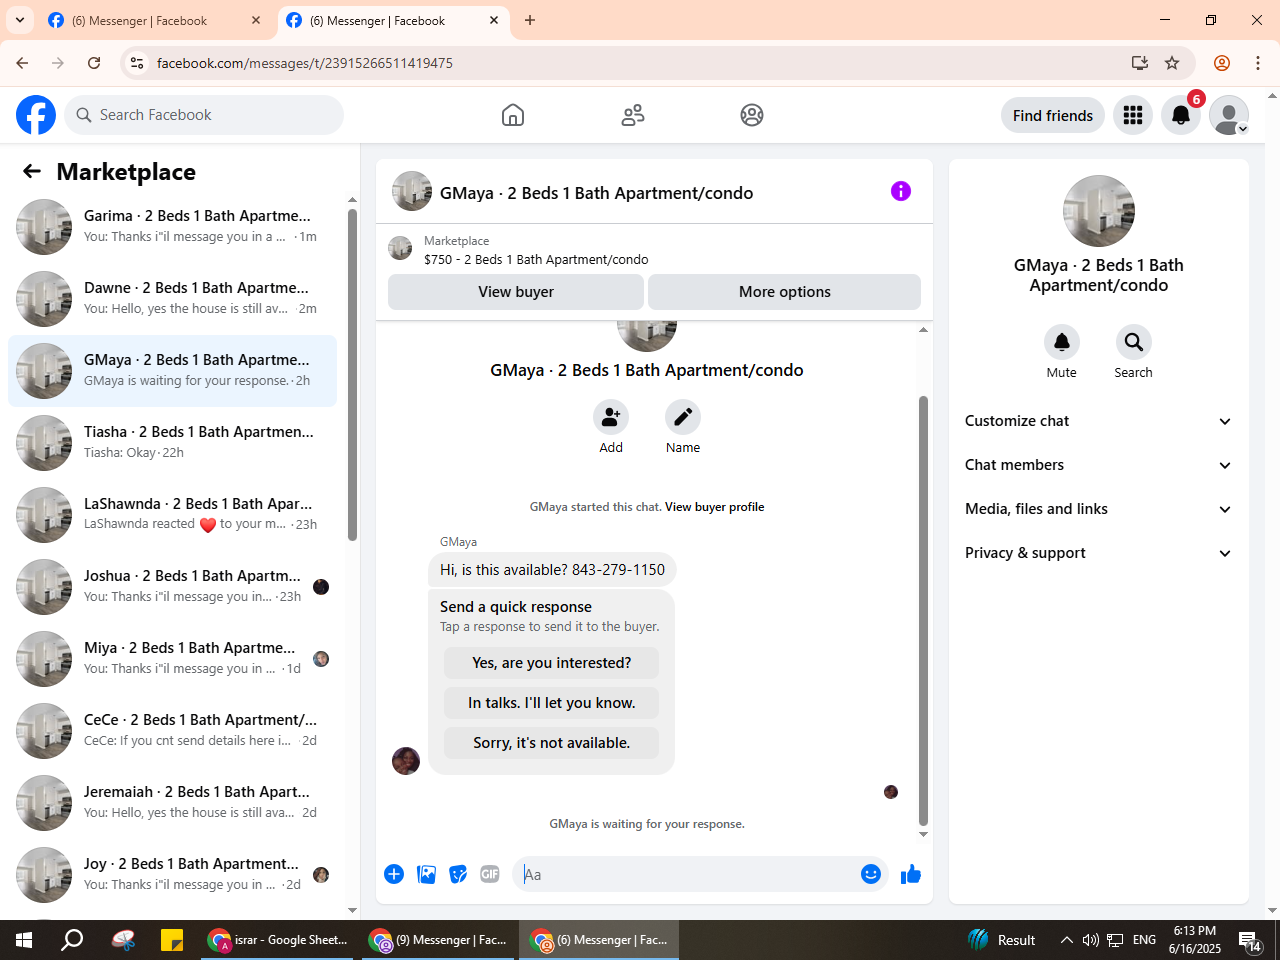Open the Groups icon in the top navigation
This screenshot has width=1280, height=960.
752,115
